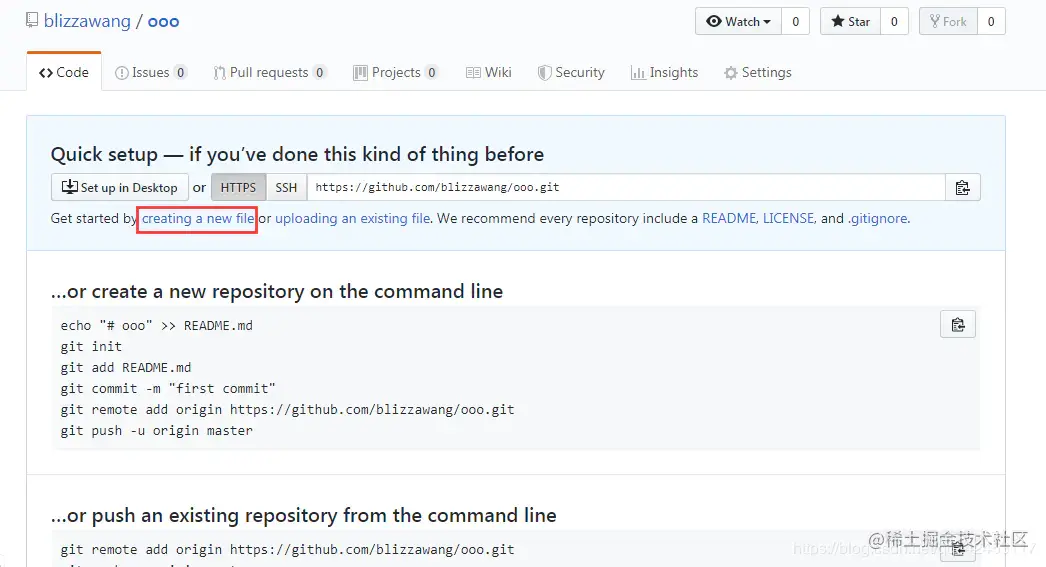Open the Watch notifications dropdown
The image size is (1046, 567).
click(738, 21)
